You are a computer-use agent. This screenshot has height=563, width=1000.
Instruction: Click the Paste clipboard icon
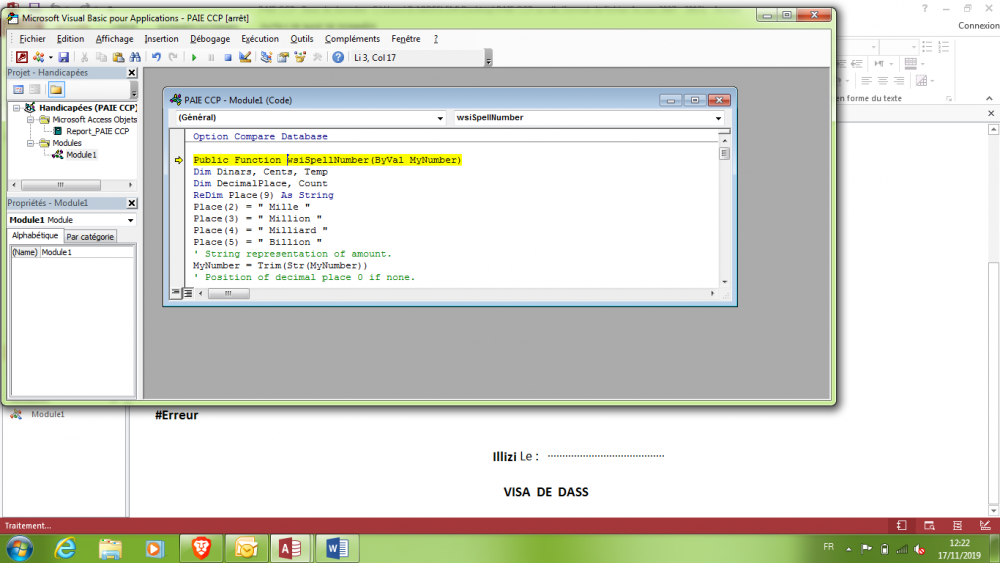tap(118, 57)
